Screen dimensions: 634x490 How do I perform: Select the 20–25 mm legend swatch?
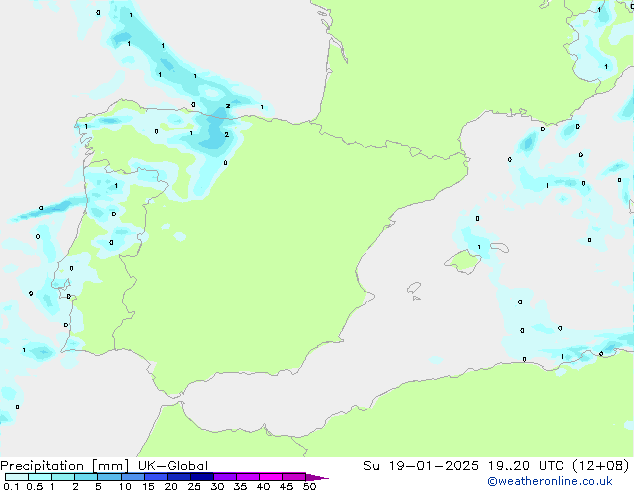pos(179,477)
